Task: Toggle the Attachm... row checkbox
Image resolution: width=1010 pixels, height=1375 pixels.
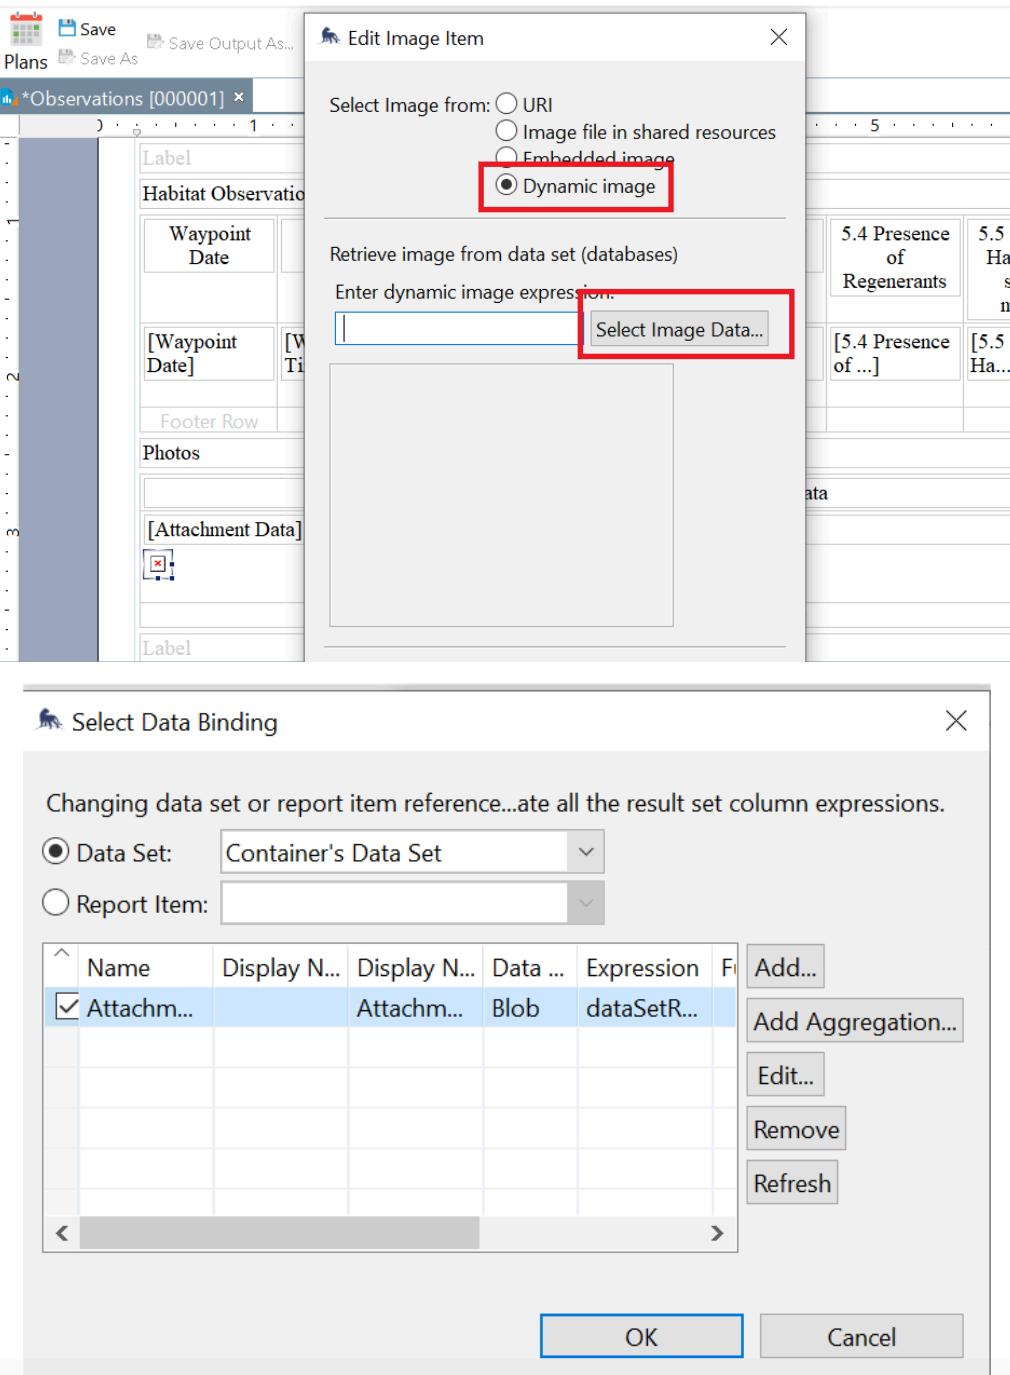Action: click(x=66, y=1007)
